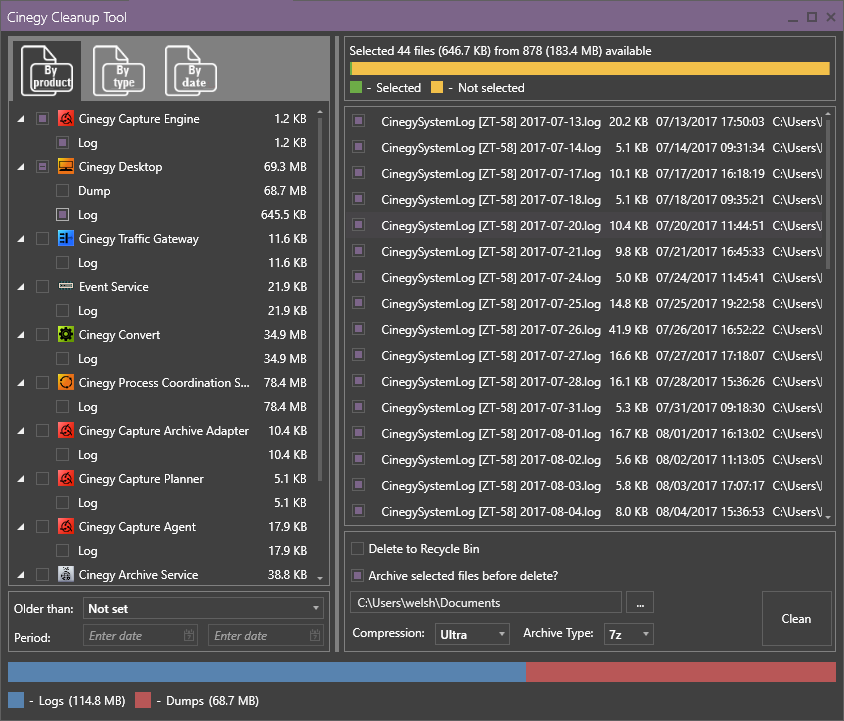The width and height of the screenshot is (844, 721).
Task: Collapse the Cinegy Capture Agent tree node
Action: (x=21, y=527)
